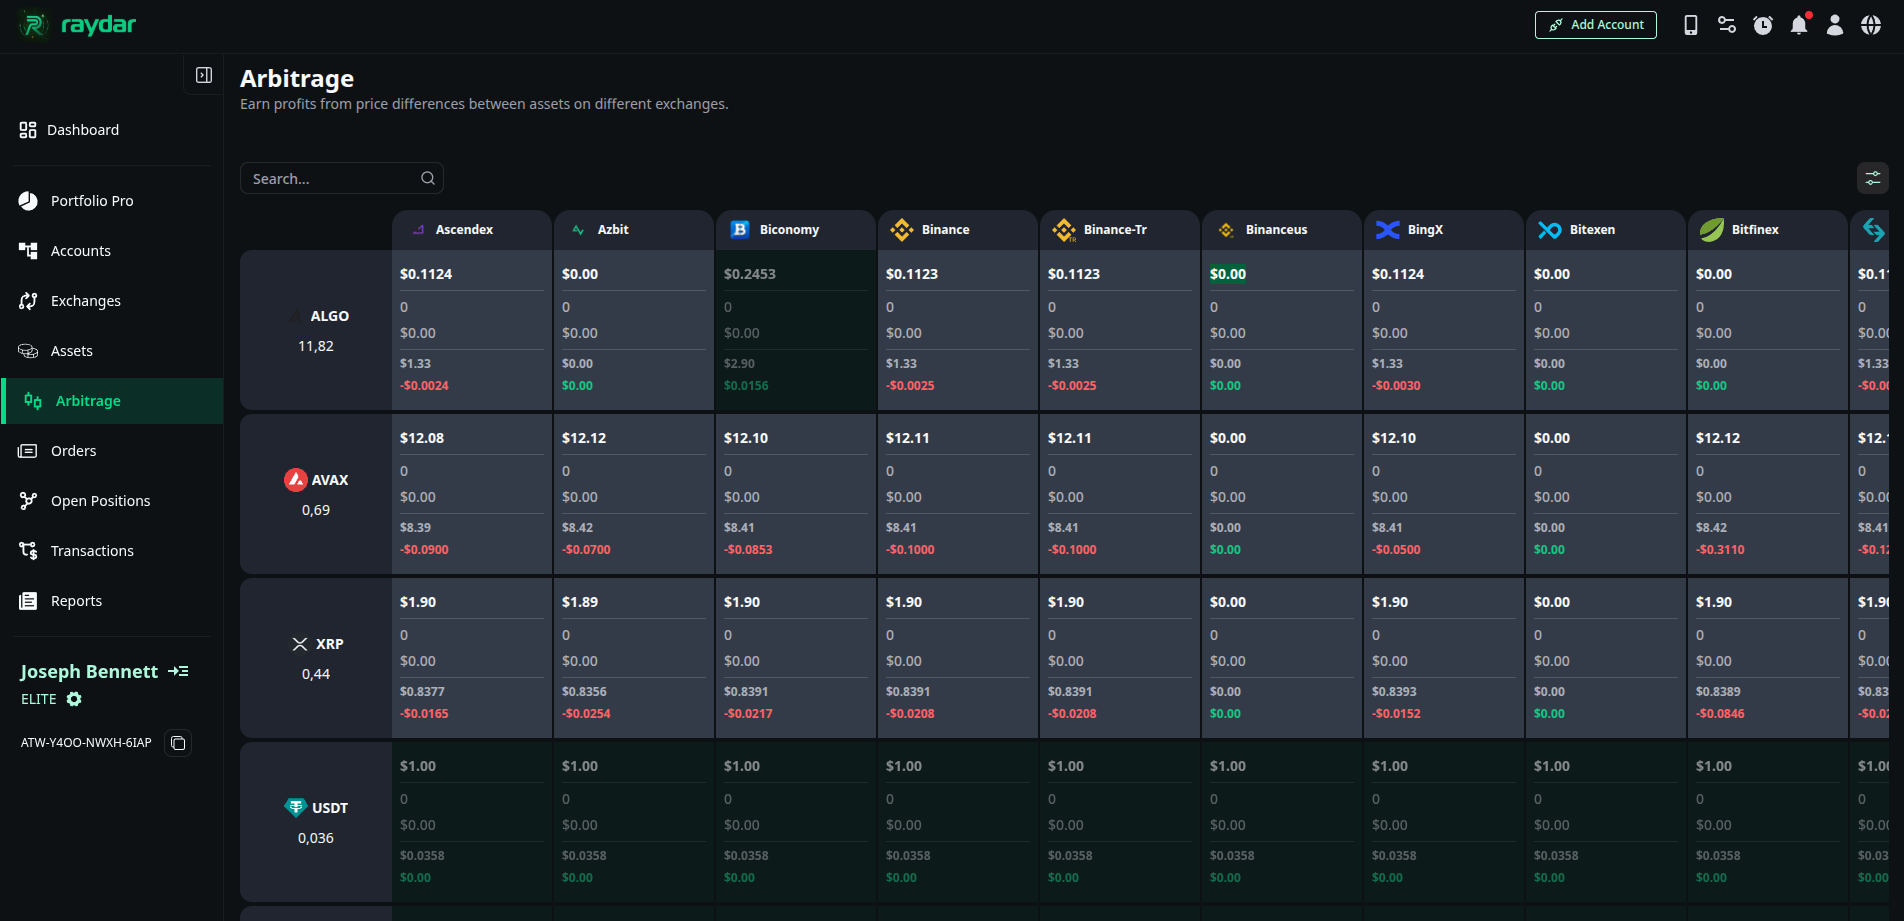Open ELITE plan settings gear
This screenshot has height=921, width=1904.
[x=74, y=699]
